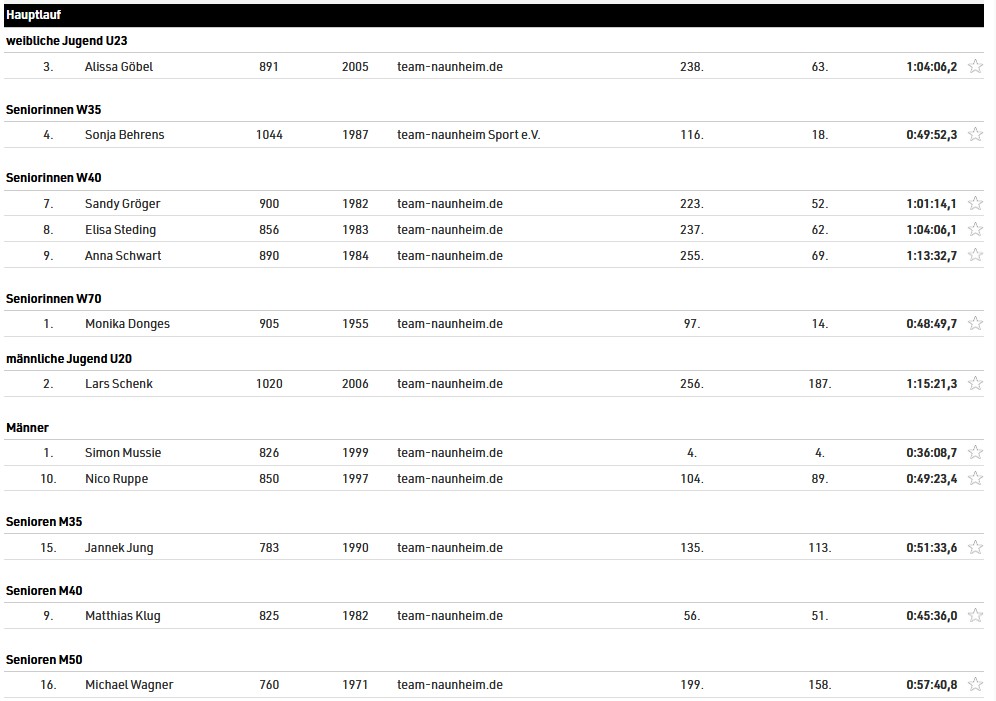The height and width of the screenshot is (701, 996).
Task: Toggle star for Jannek Jung's result
Action: coord(975,547)
